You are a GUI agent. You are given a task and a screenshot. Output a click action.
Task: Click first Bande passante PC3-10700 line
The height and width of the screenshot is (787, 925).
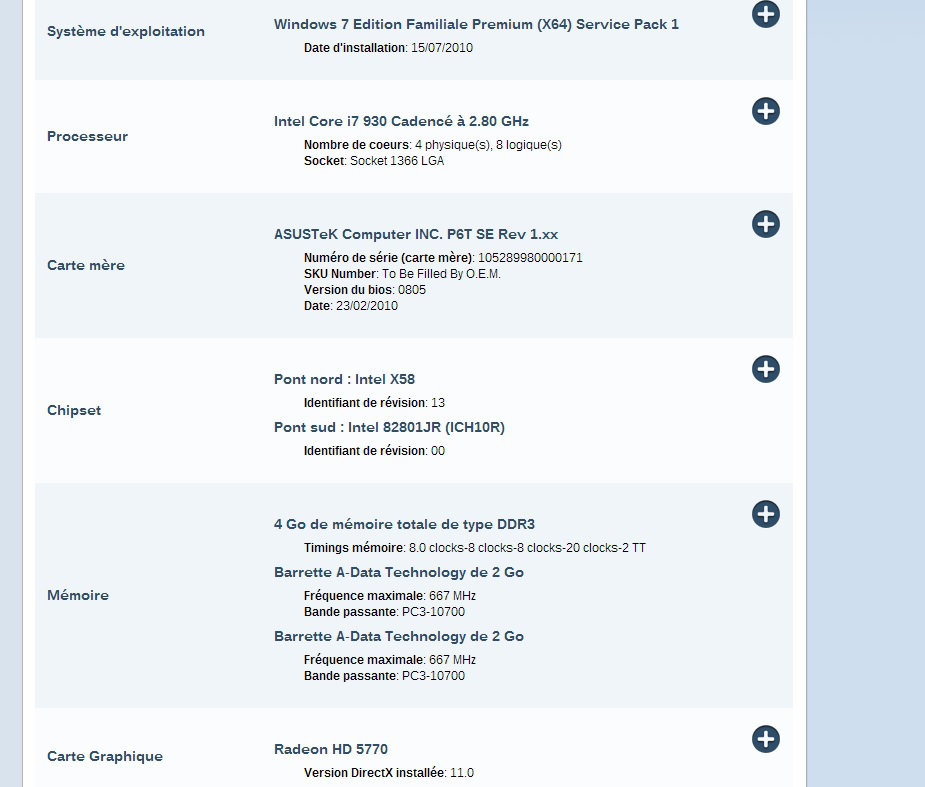385,612
